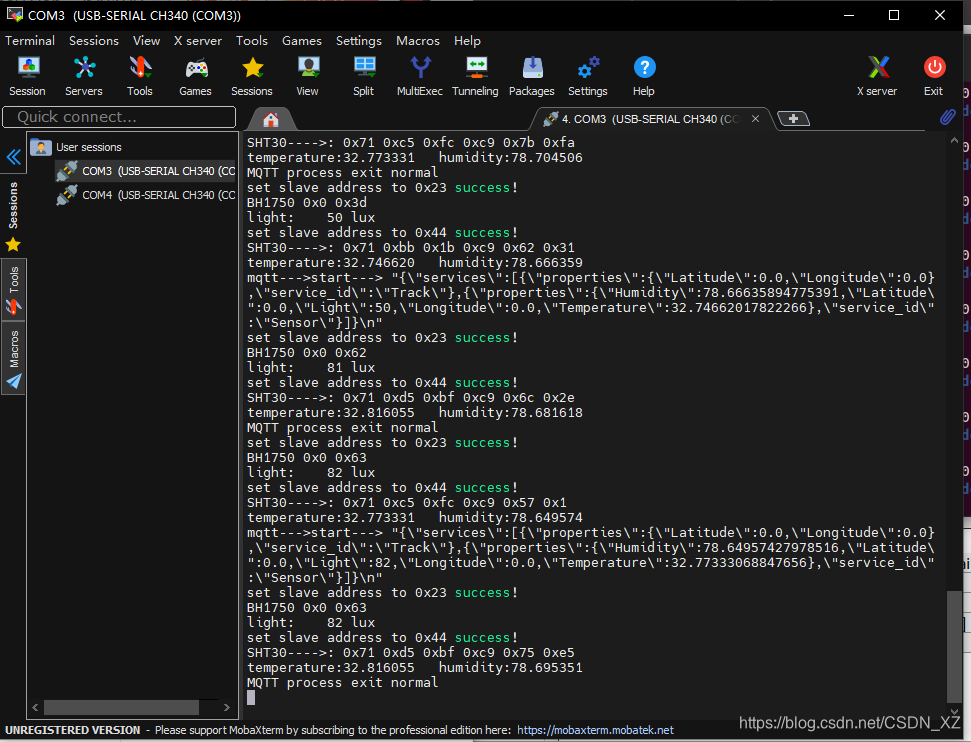The image size is (971, 742).
Task: Click the "BH1750 0x0 0x3d" terminal line
Action: [307, 203]
